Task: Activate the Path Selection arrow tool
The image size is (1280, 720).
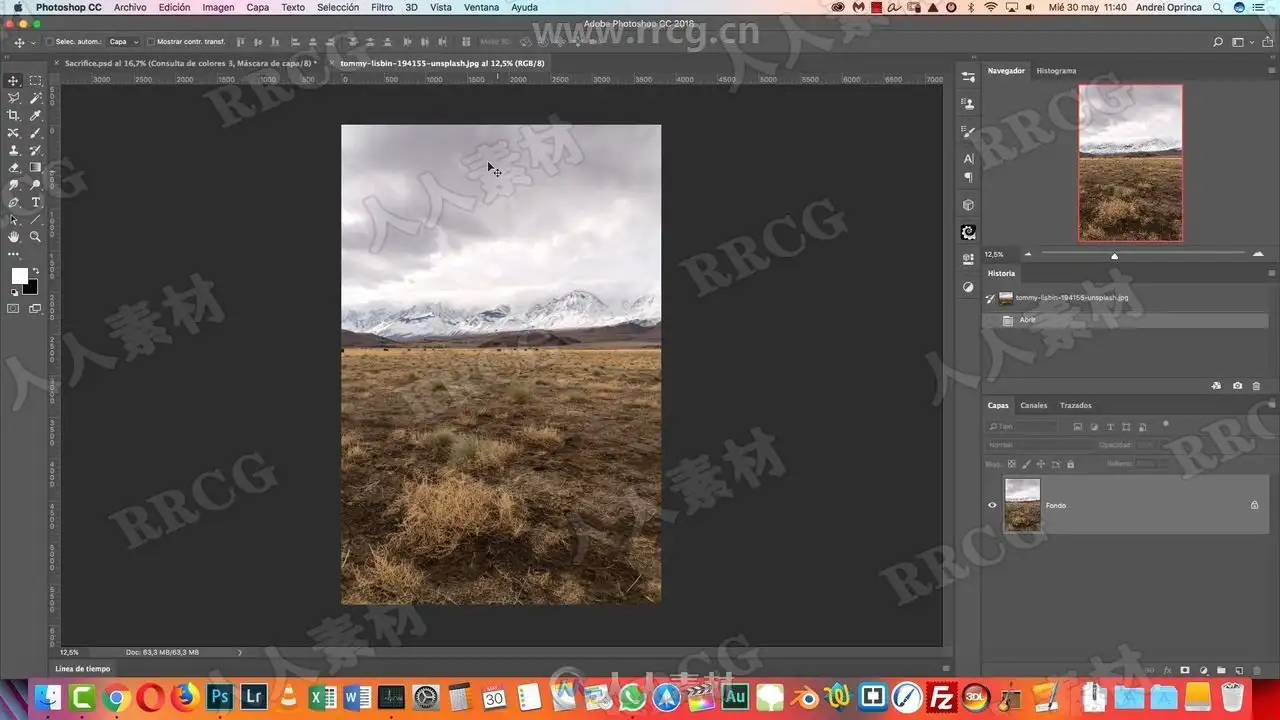Action: 14,219
